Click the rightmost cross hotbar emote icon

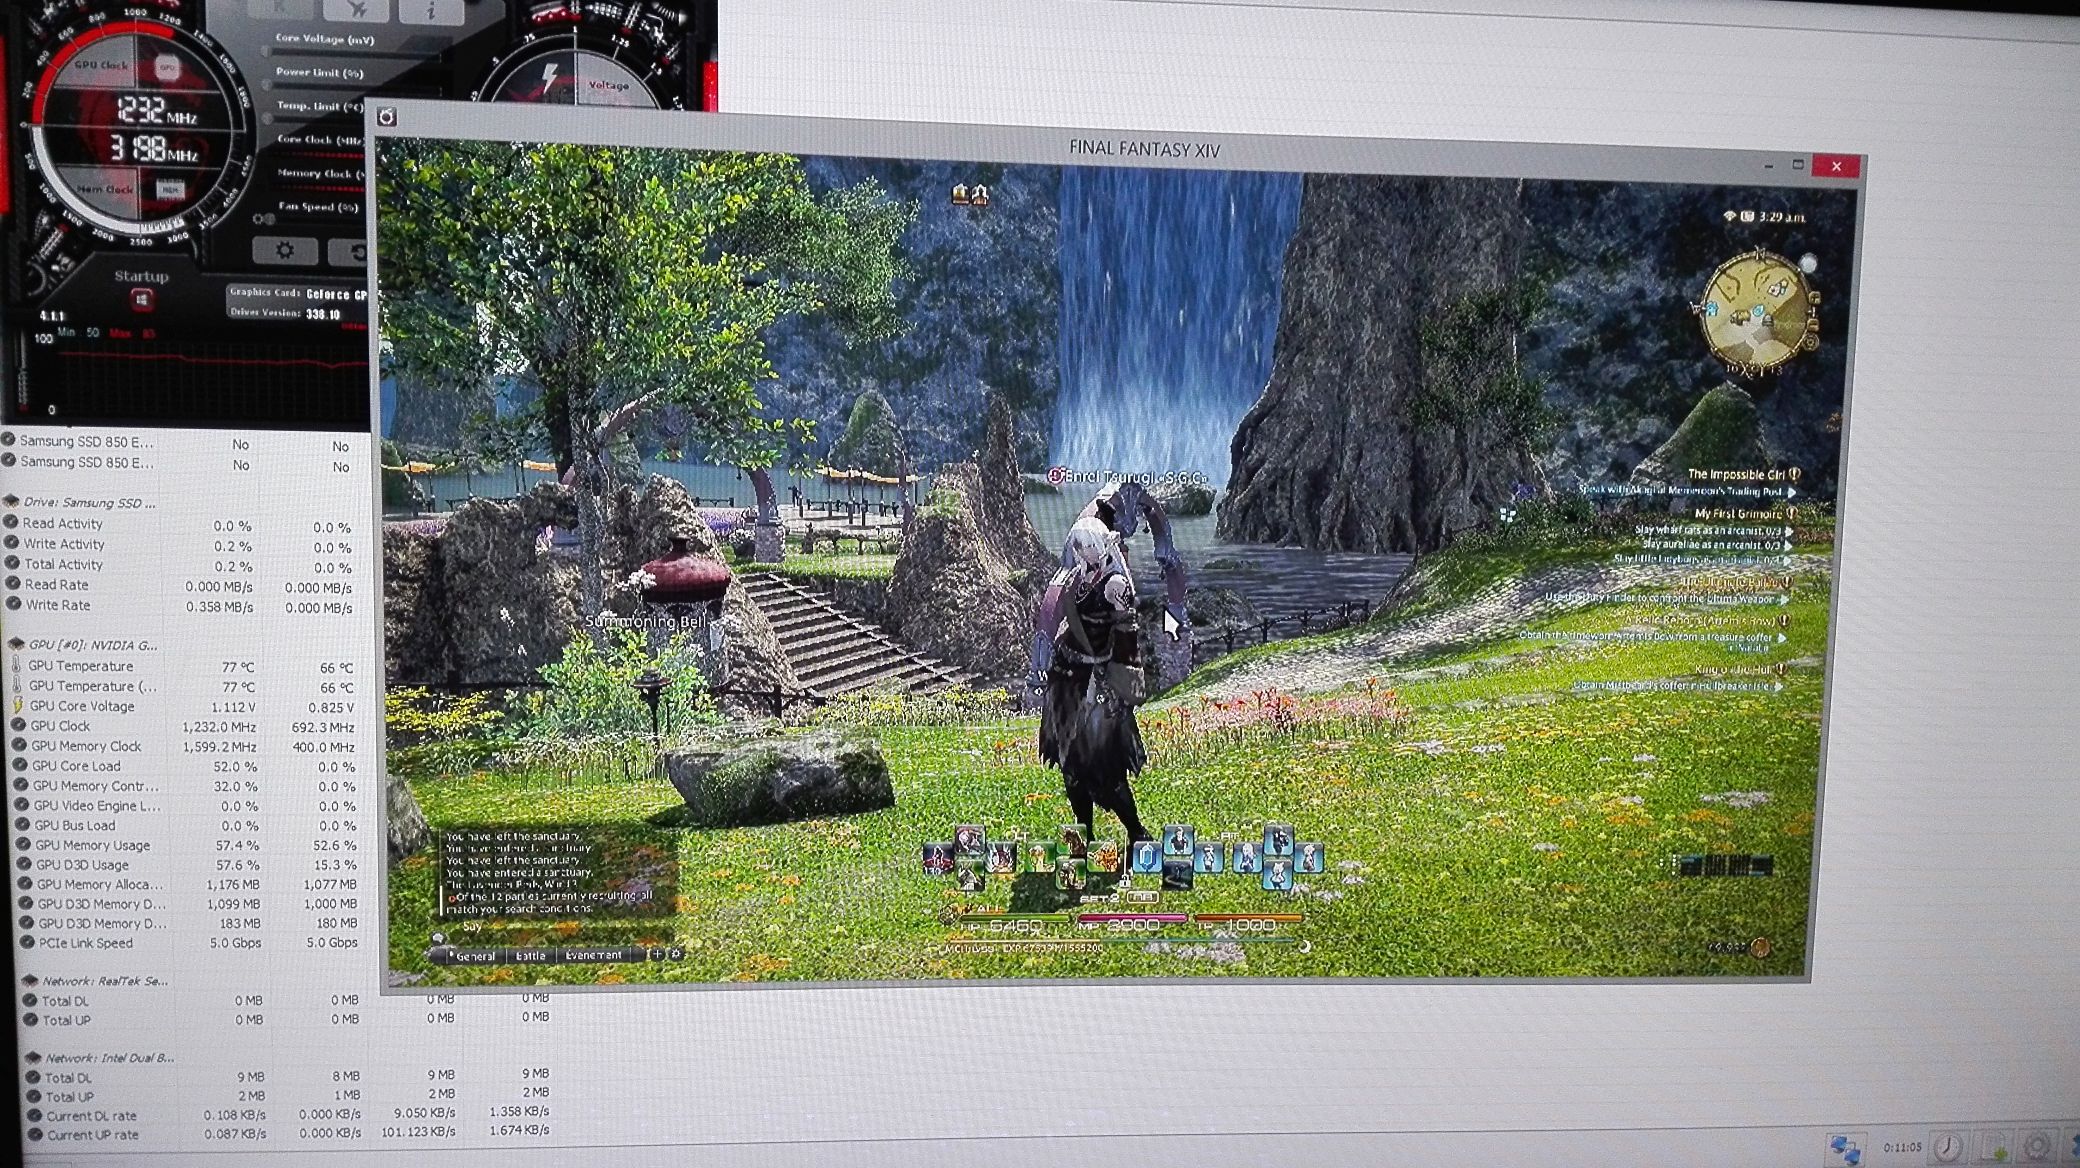click(1308, 858)
